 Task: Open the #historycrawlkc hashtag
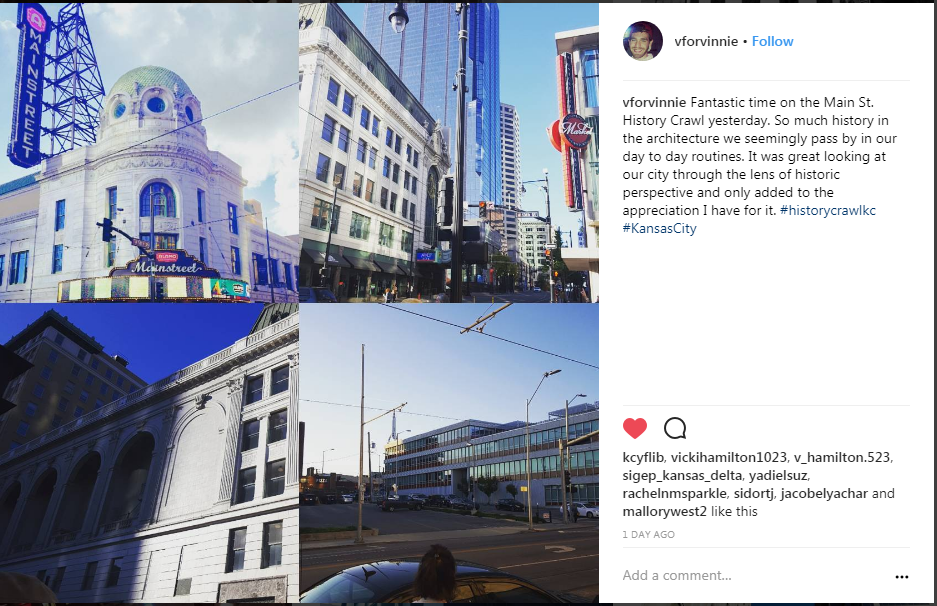click(828, 210)
